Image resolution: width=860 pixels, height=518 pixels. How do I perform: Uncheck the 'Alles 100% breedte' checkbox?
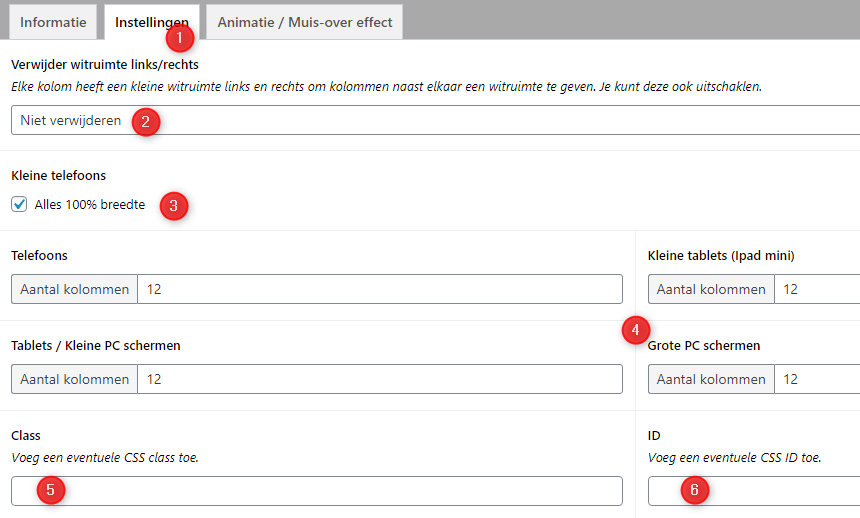point(19,205)
